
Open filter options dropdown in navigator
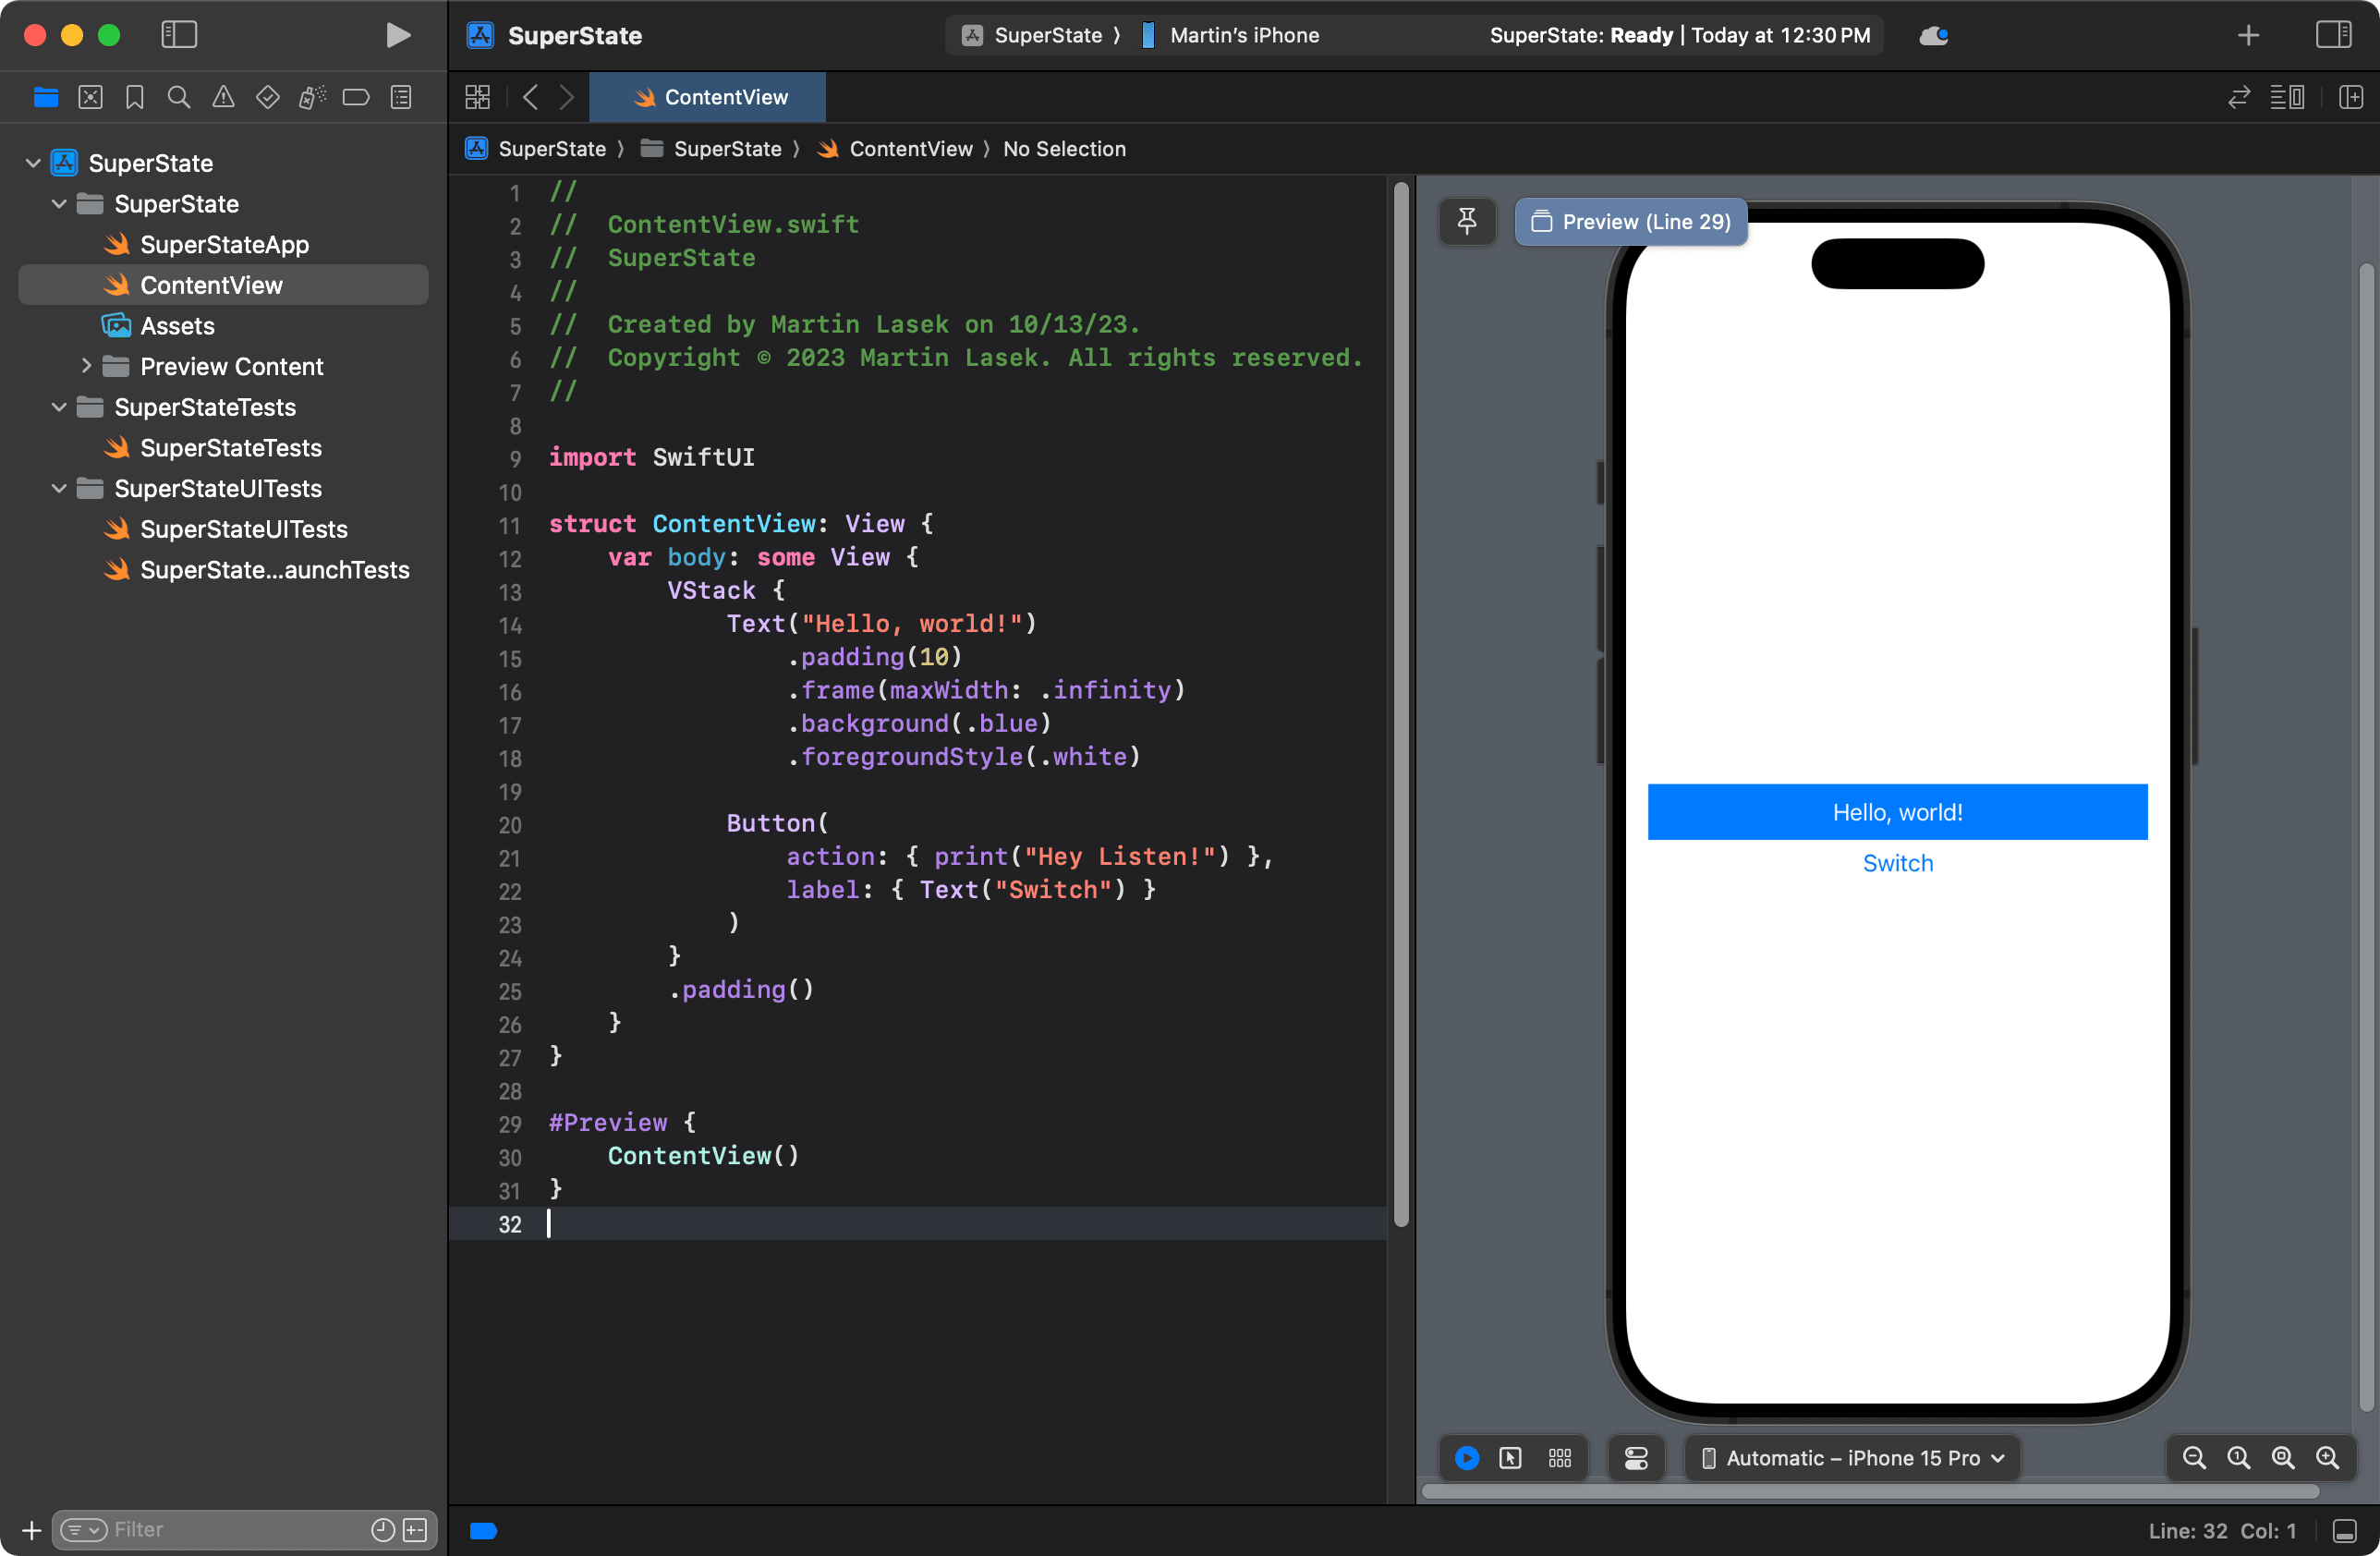click(83, 1530)
